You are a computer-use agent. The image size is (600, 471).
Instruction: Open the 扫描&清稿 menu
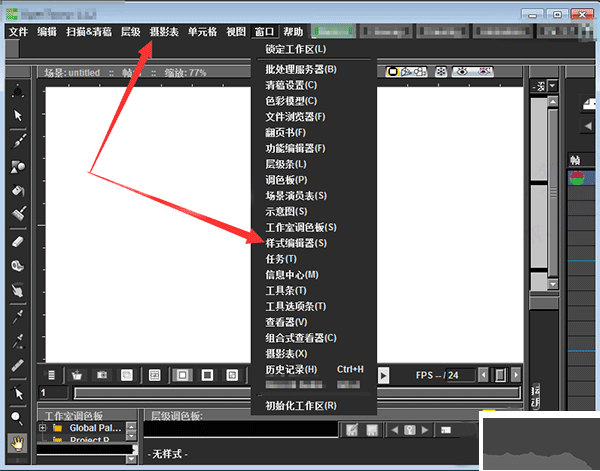coord(89,32)
